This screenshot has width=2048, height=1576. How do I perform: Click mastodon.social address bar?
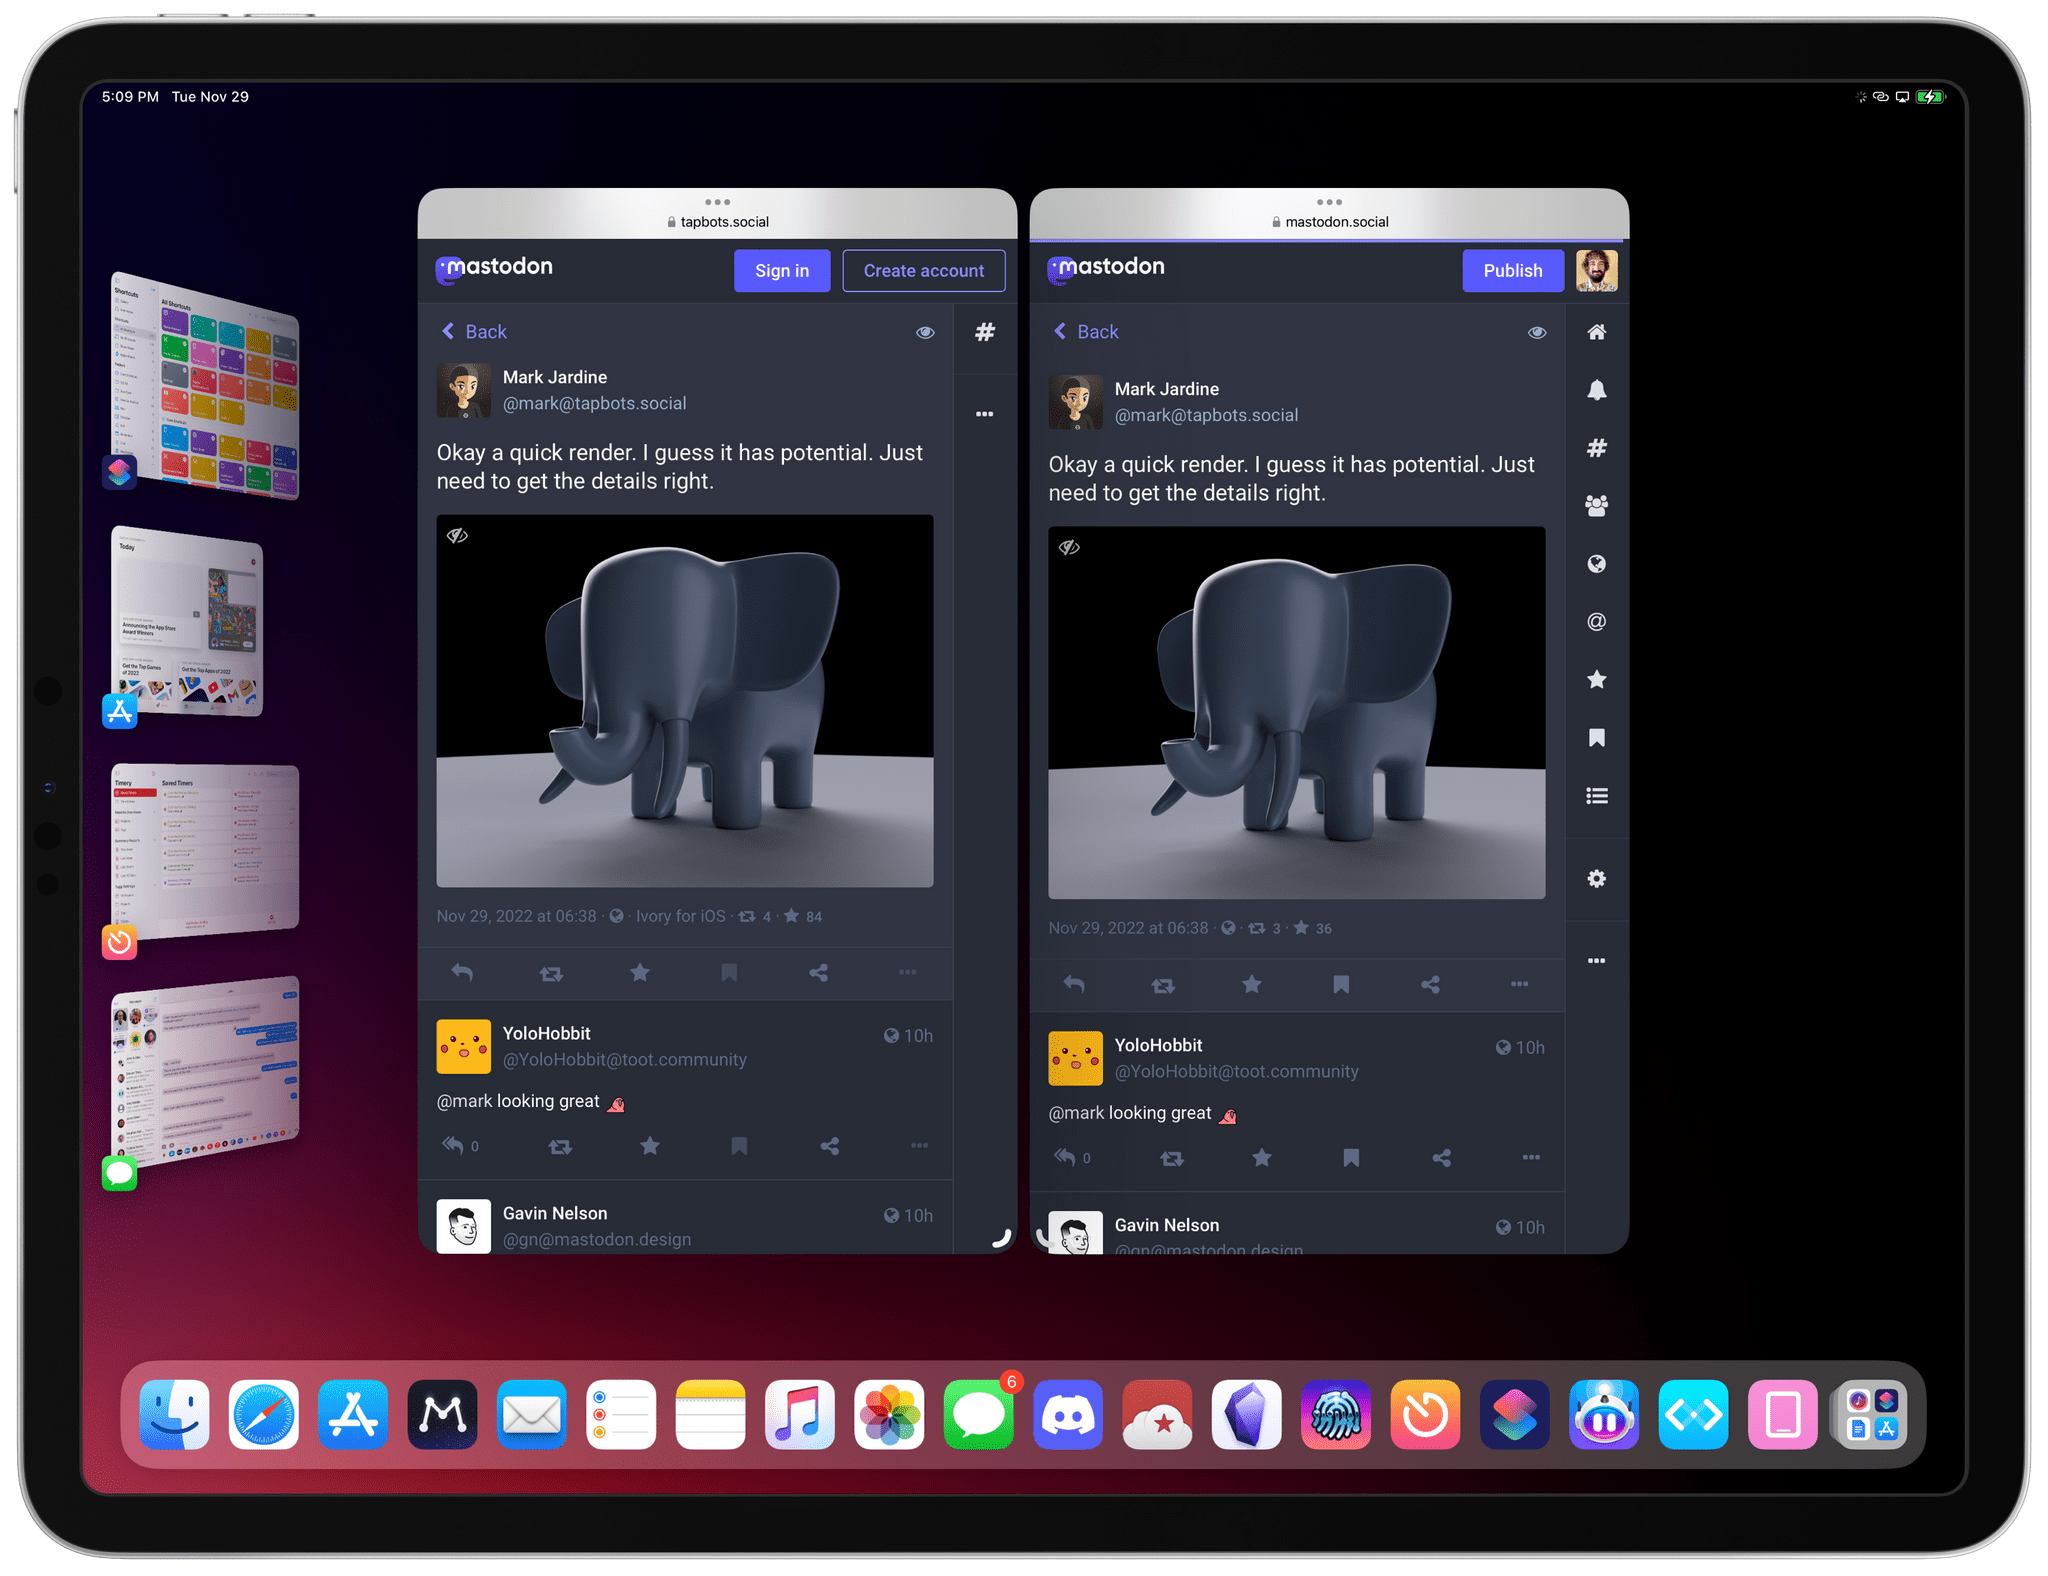tap(1329, 222)
